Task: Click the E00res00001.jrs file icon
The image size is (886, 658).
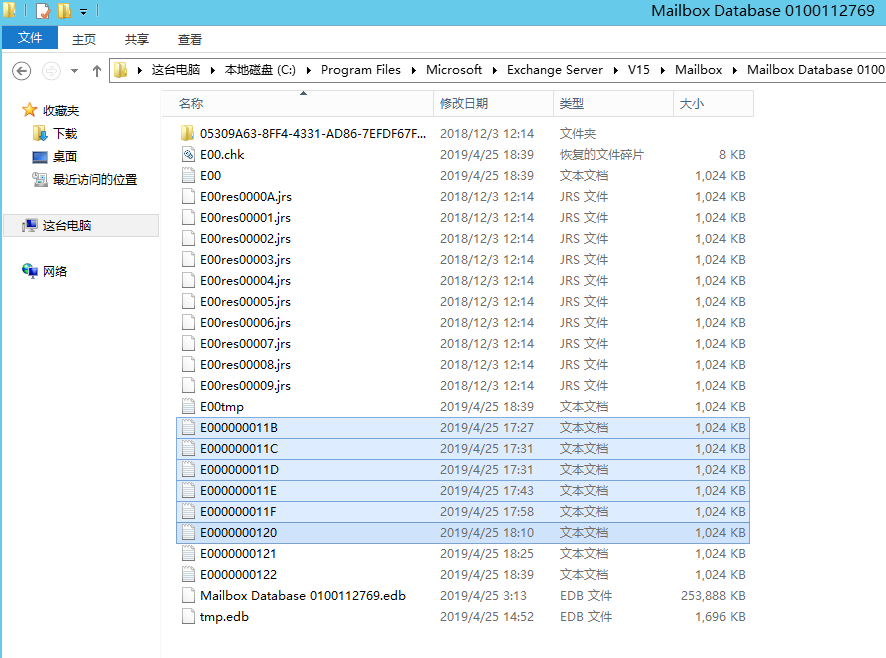Action: pos(188,217)
